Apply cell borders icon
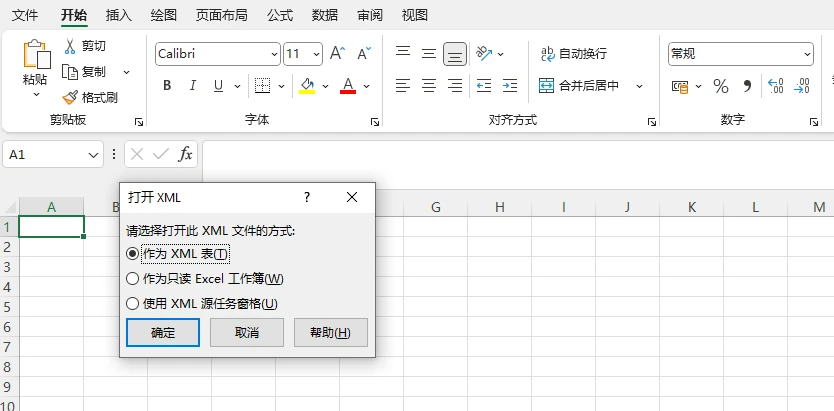The image size is (834, 411). click(x=263, y=86)
